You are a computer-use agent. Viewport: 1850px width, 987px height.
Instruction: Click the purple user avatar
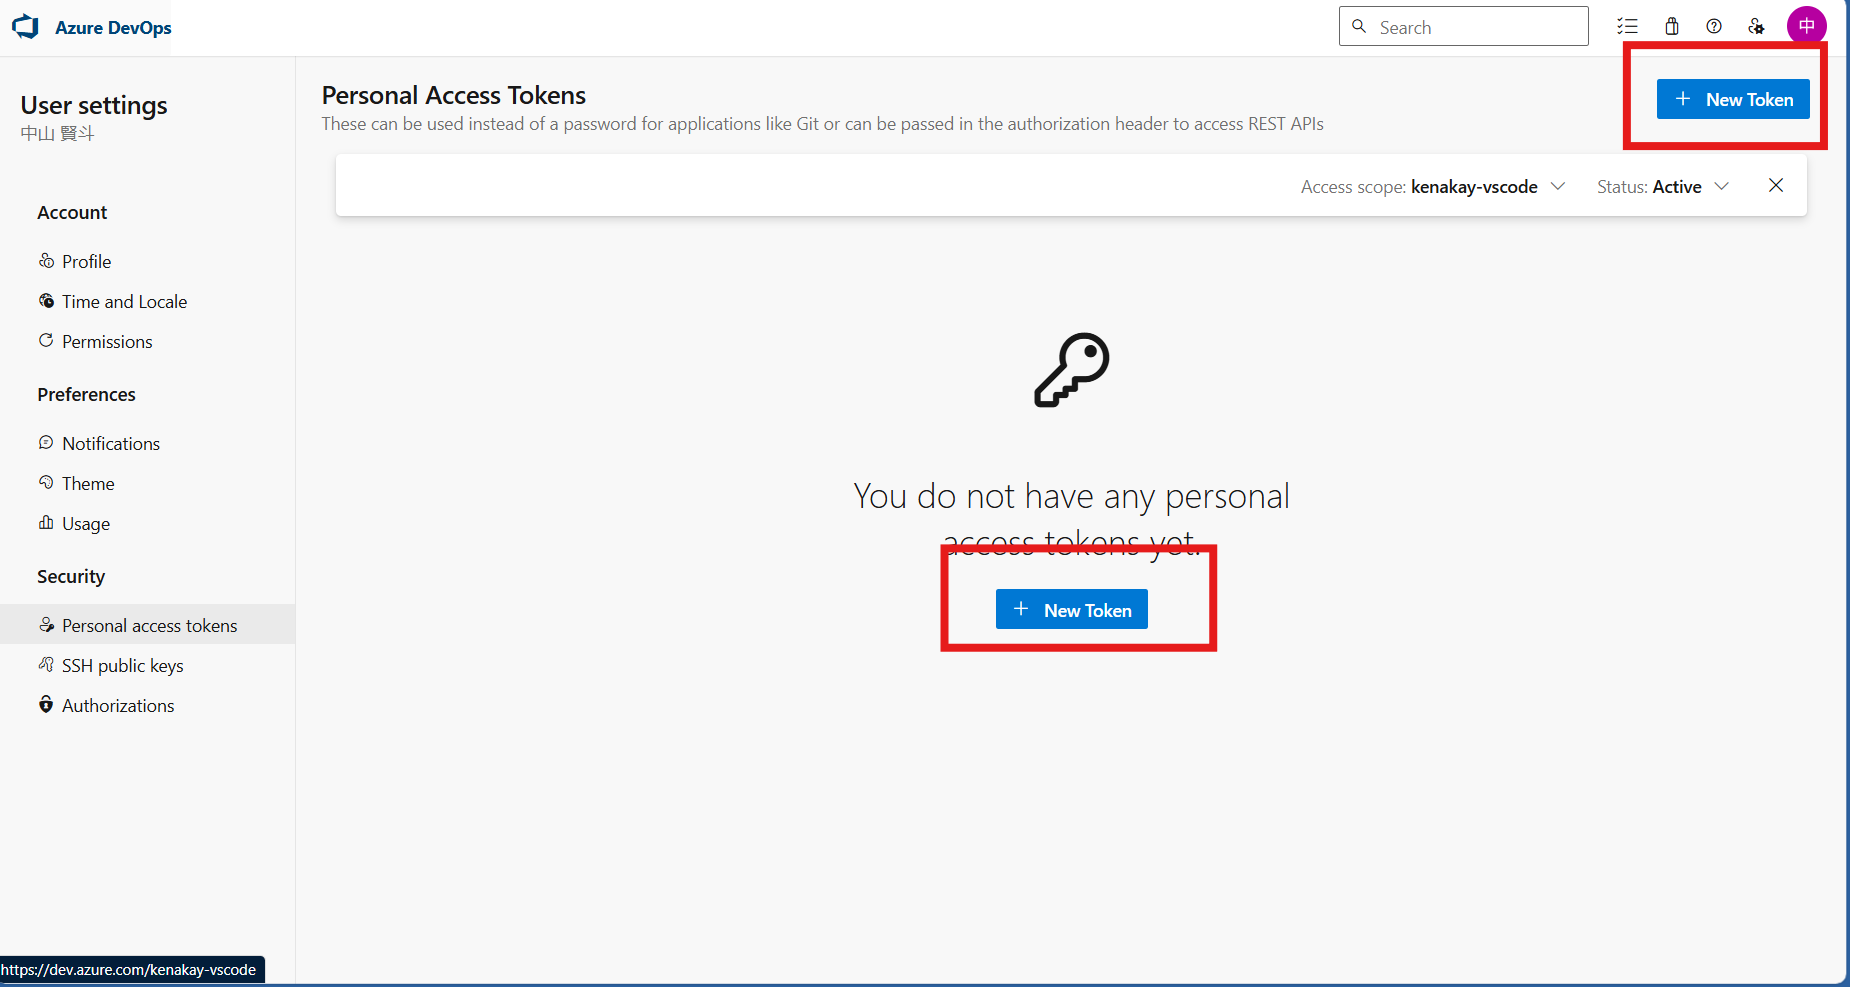point(1806,25)
